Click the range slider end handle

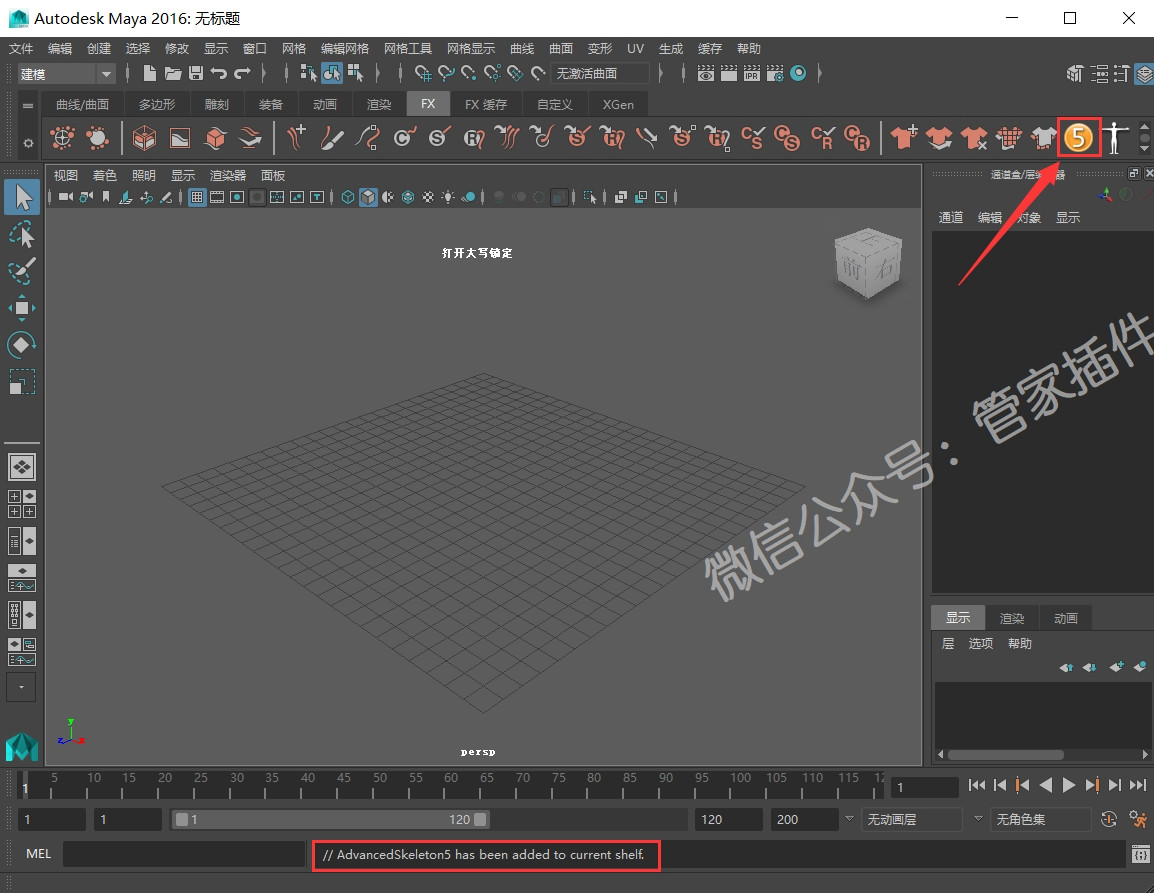(480, 819)
